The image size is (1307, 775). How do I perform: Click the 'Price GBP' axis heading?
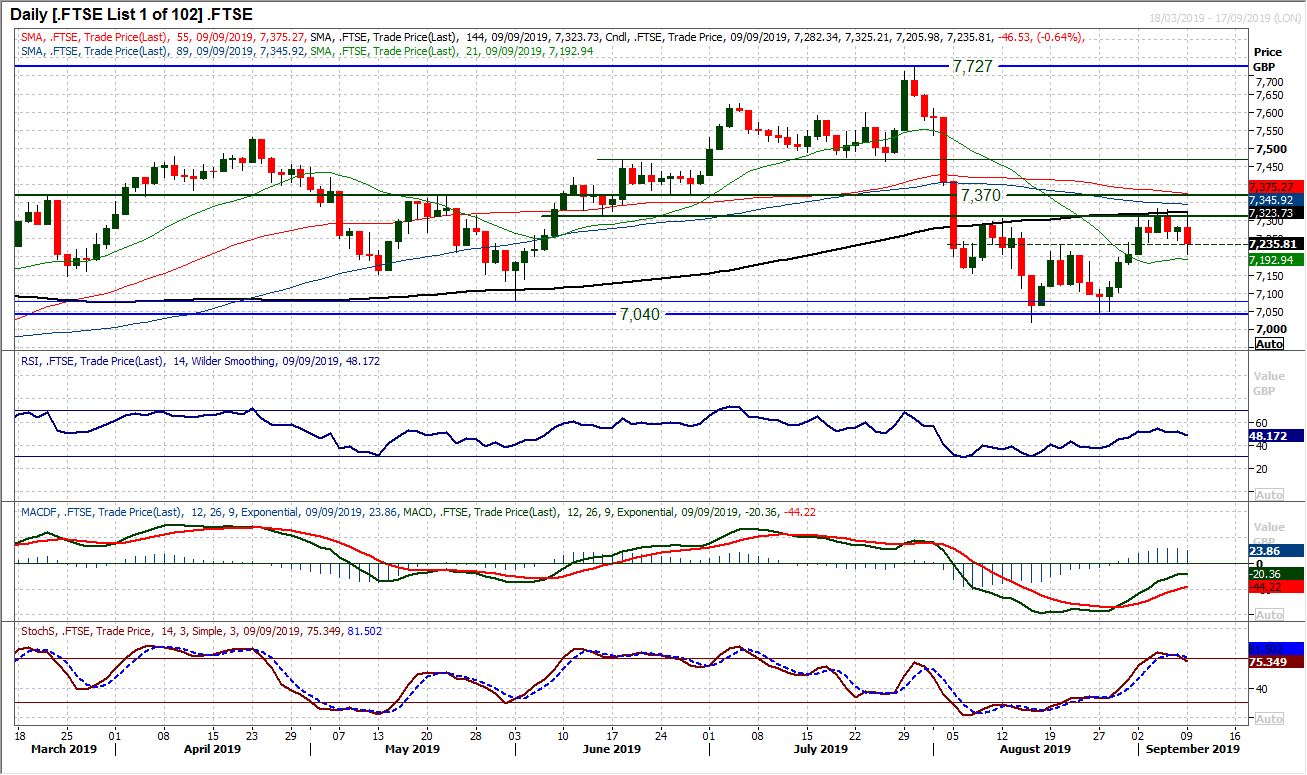pyautogui.click(x=1268, y=59)
